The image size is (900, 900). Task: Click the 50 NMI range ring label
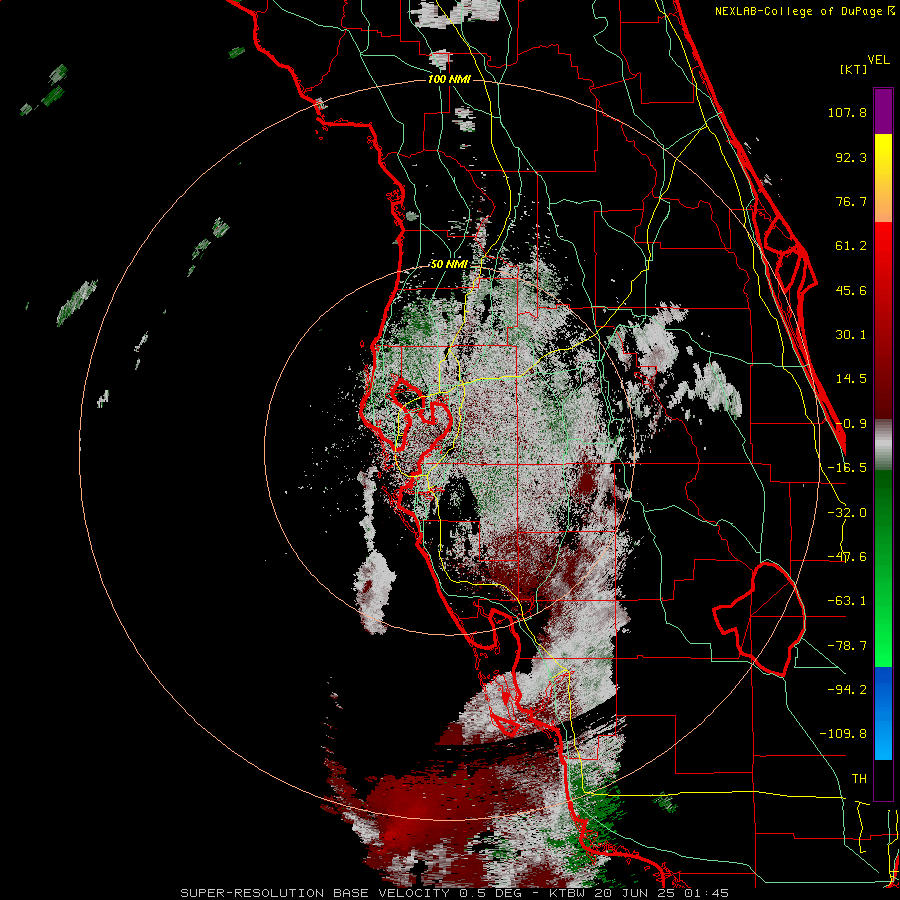click(449, 265)
